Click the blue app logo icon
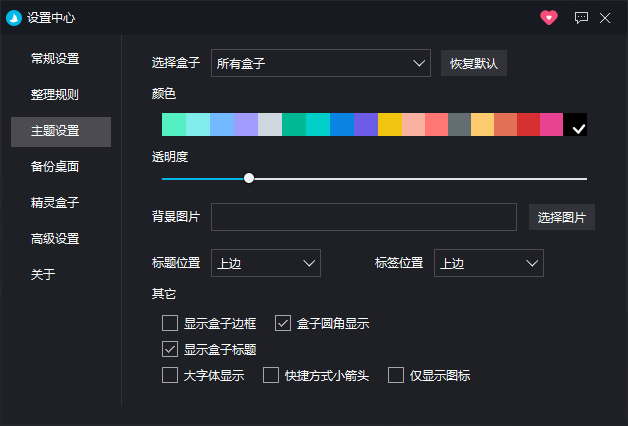The image size is (628, 426). point(14,17)
